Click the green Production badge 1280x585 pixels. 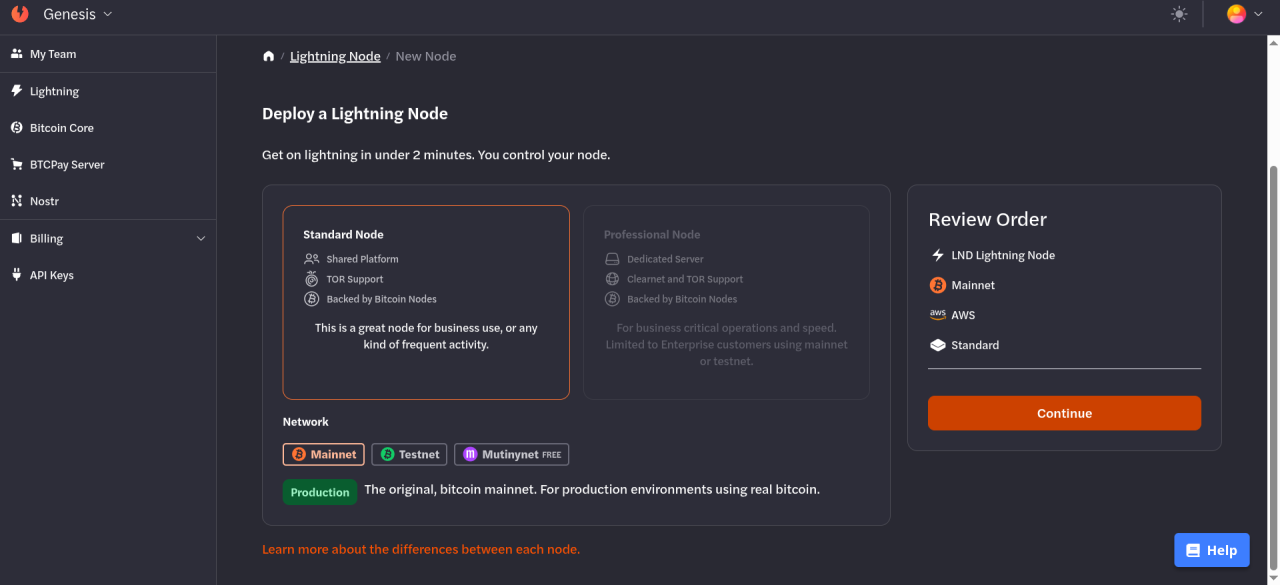320,492
